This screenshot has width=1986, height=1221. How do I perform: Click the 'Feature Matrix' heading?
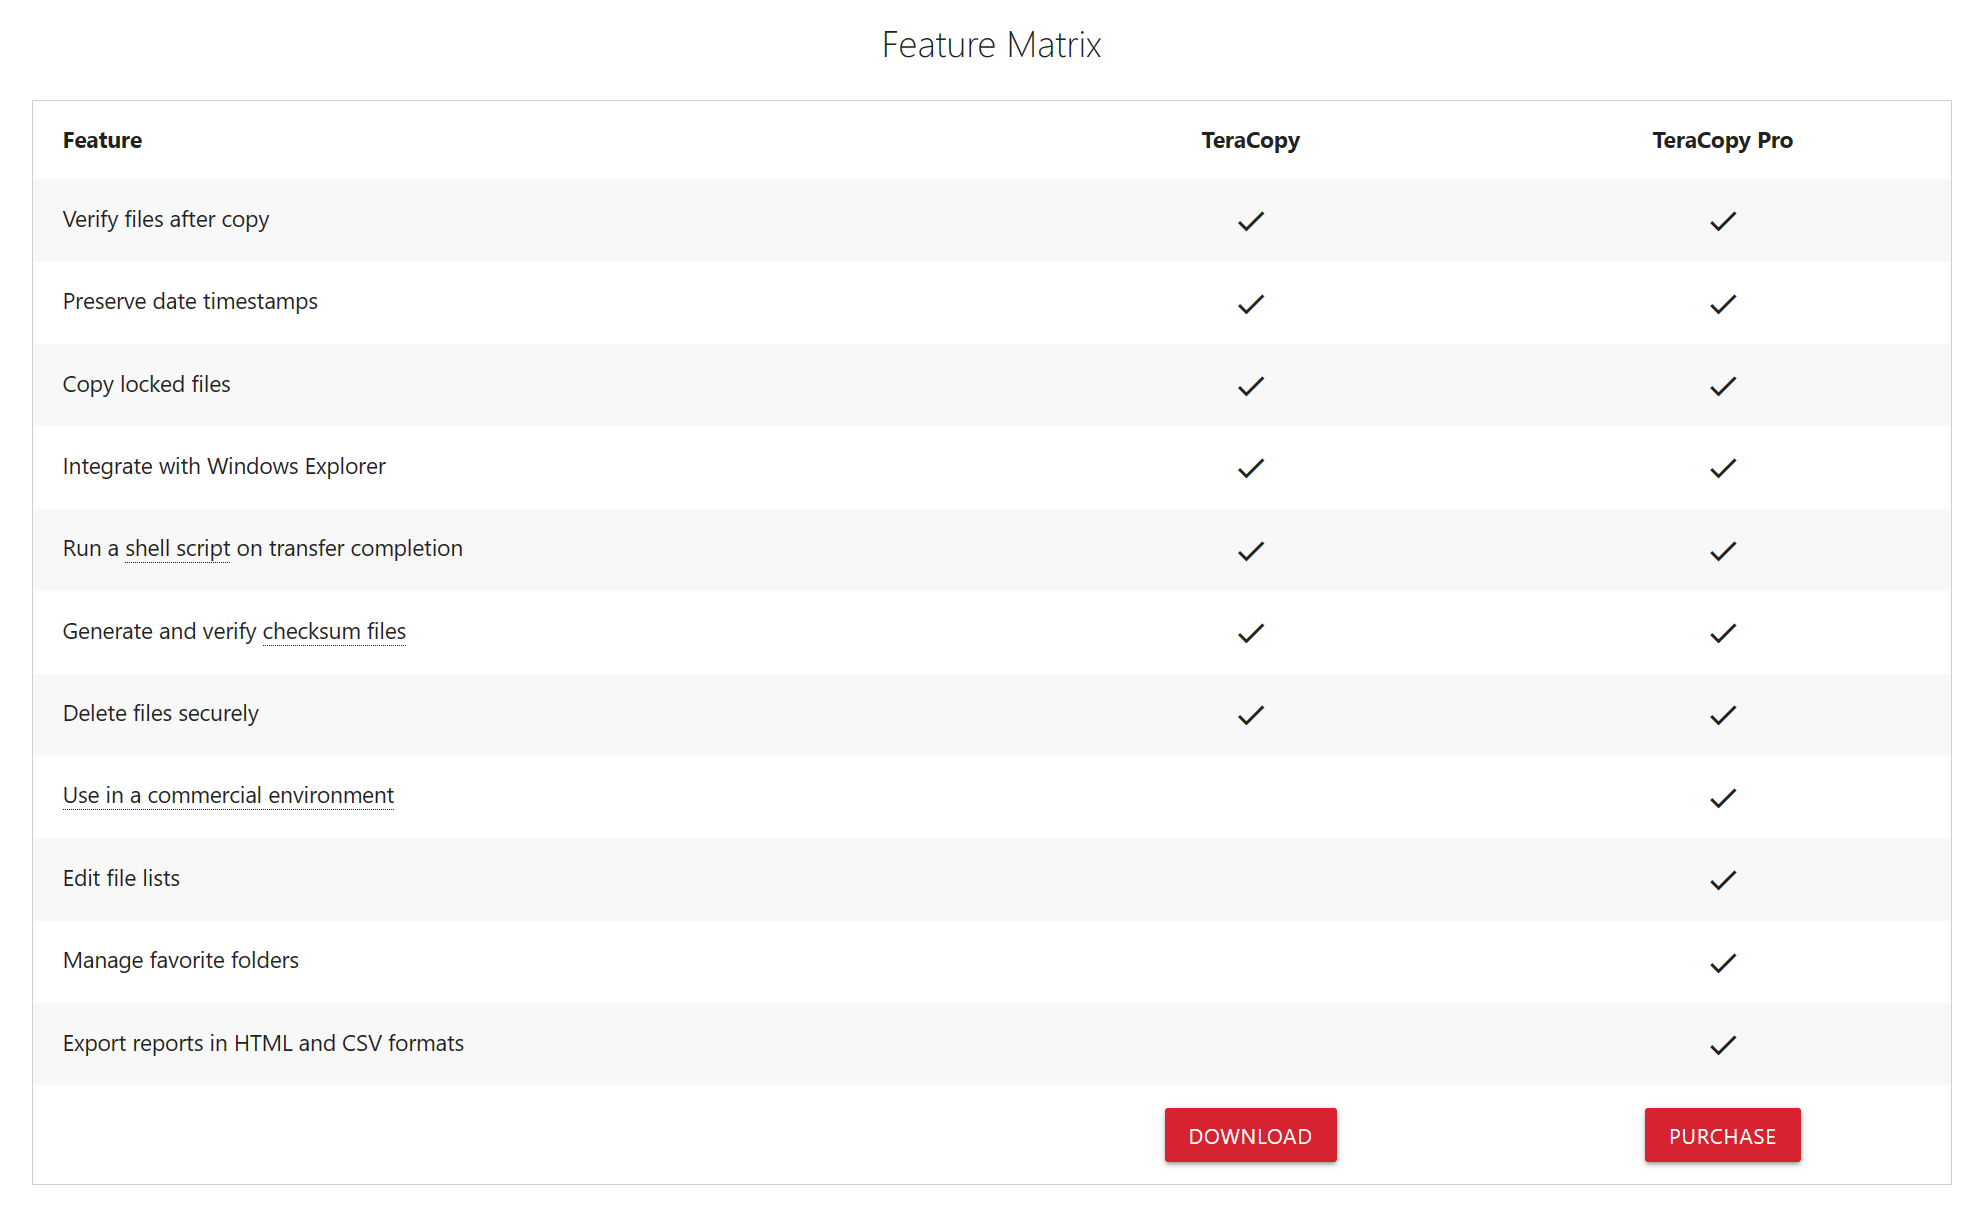[x=991, y=45]
